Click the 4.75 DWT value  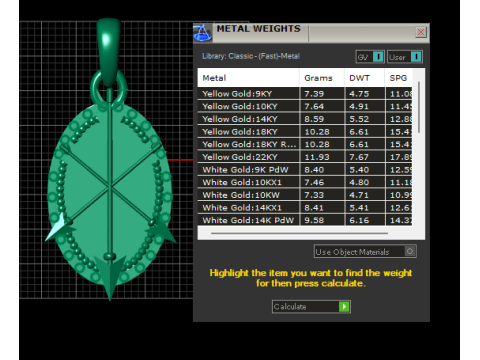pos(359,94)
